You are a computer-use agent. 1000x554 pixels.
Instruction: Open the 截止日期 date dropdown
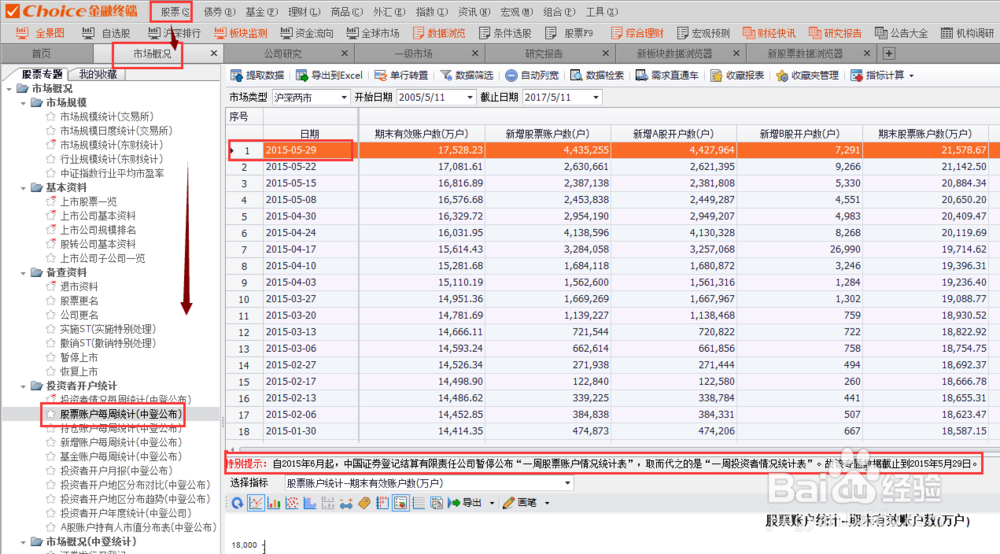(x=596, y=98)
